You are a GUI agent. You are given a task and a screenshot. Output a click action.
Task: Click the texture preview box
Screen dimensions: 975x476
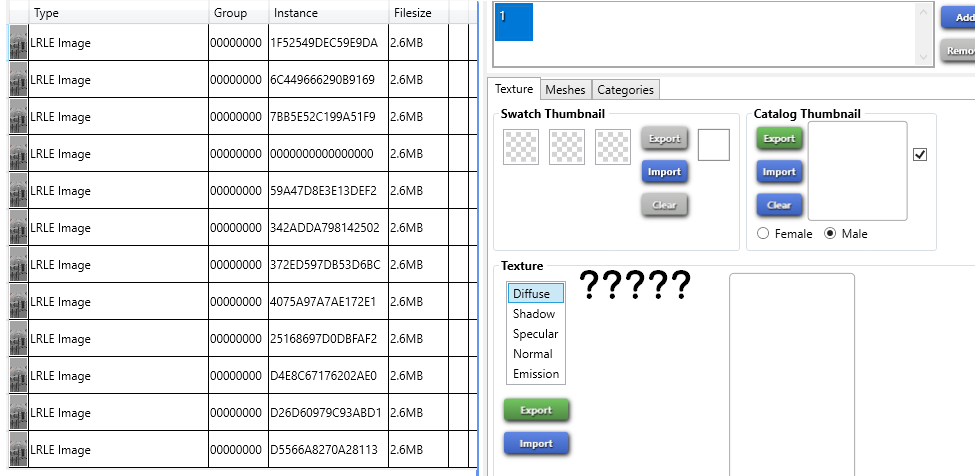(x=792, y=374)
